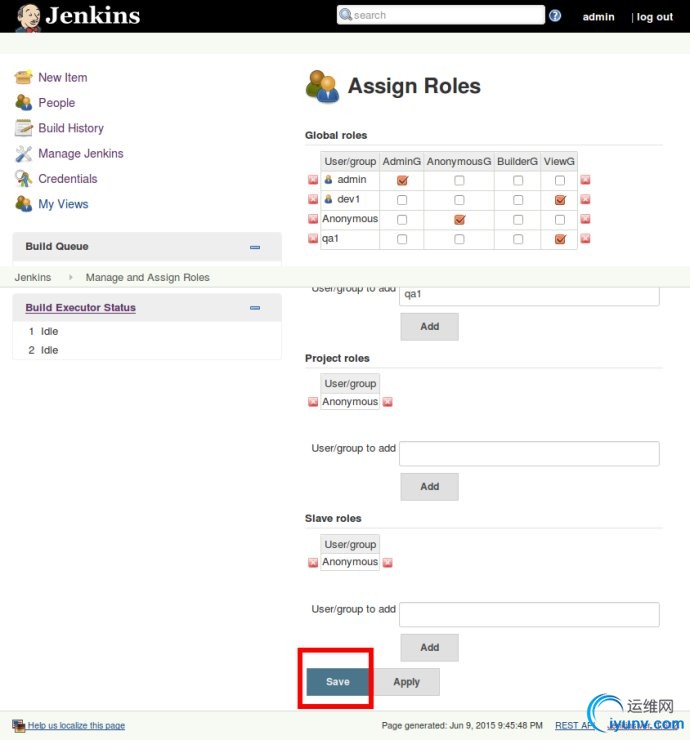Screen dimensions: 690x740
Task: Click left red delete icon for admin row
Action: 313,180
